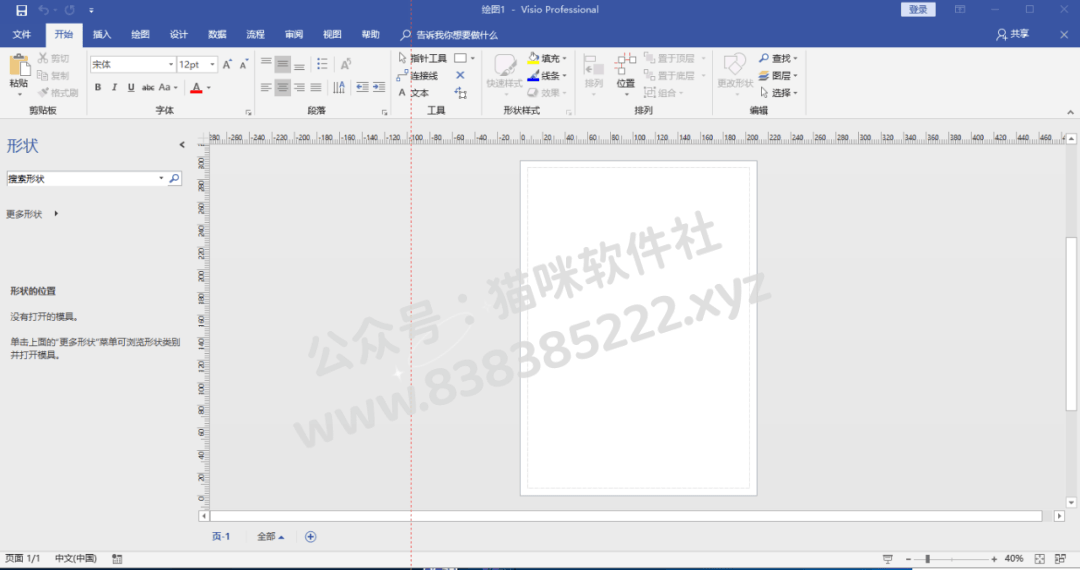Select the Text Block rotate tool icon
Image resolution: width=1080 pixels, height=570 pixels.
pos(460,92)
